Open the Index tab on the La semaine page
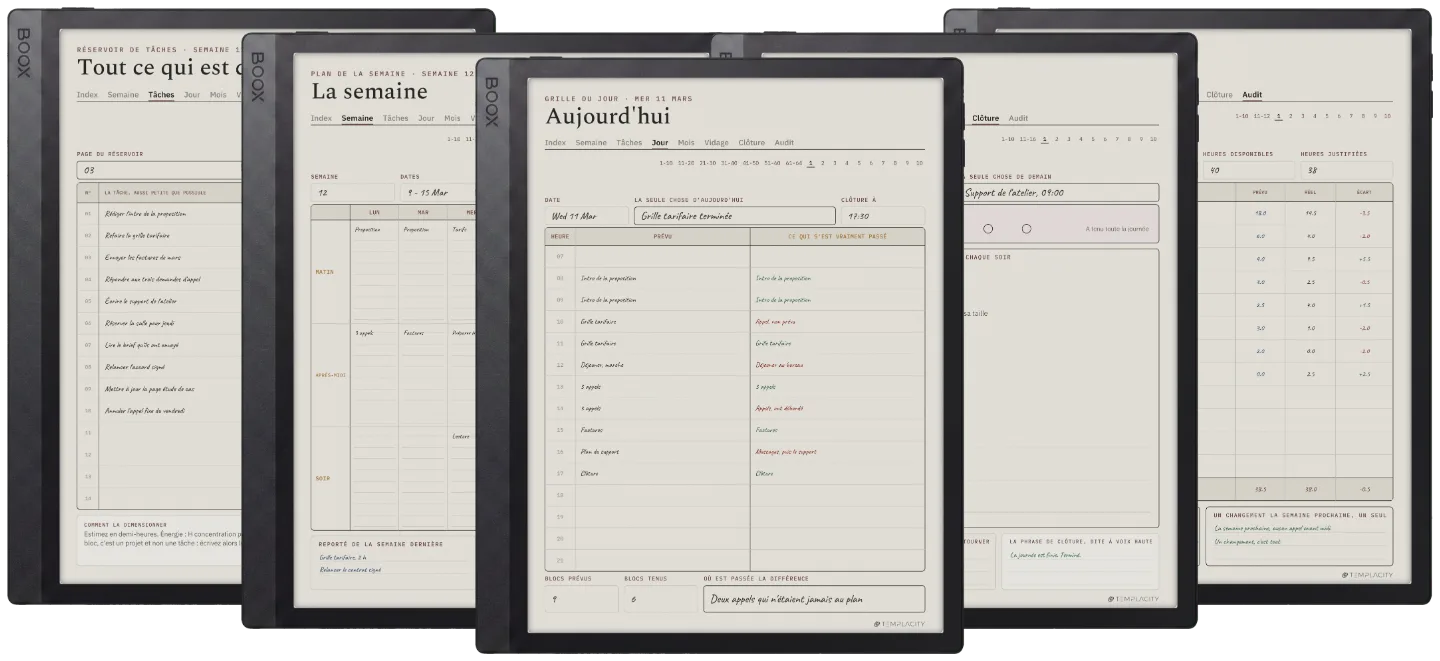Screen dimensions: 1440x661 pos(321,118)
